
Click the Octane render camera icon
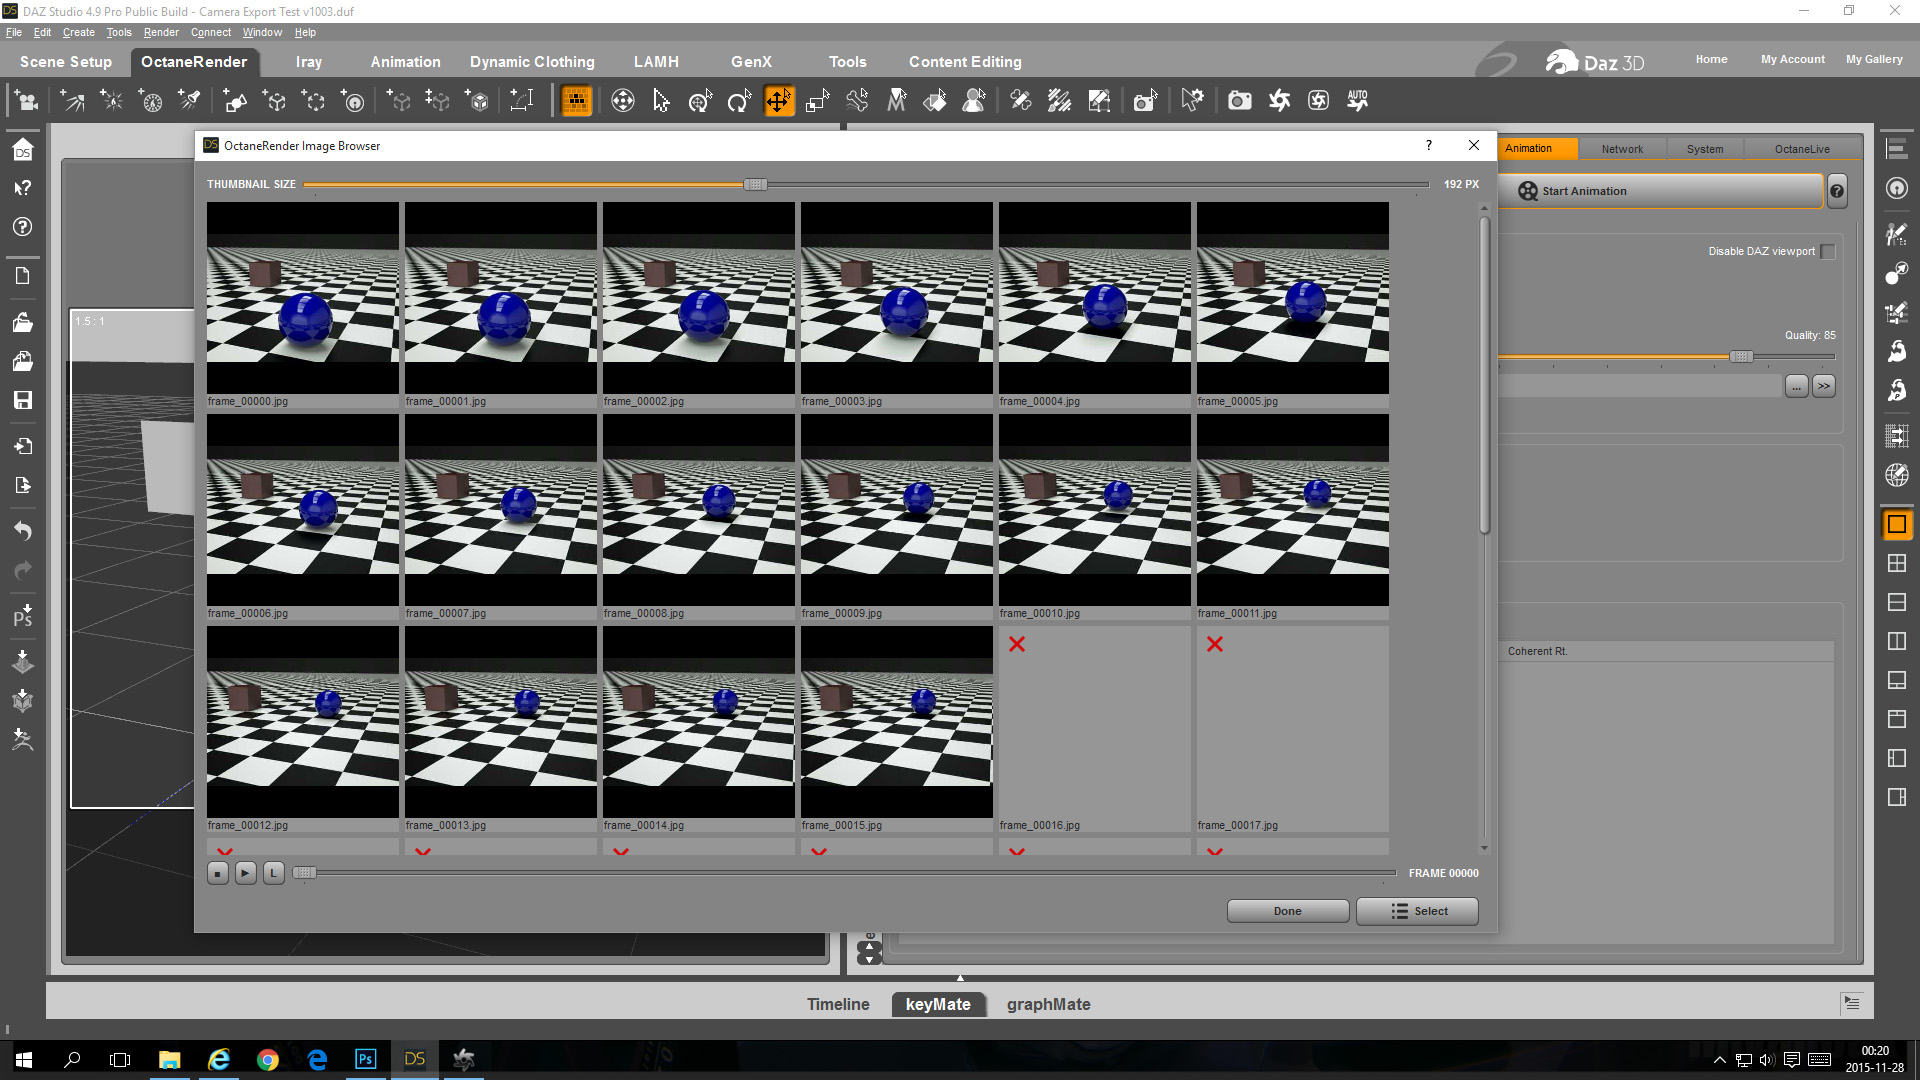(1239, 101)
